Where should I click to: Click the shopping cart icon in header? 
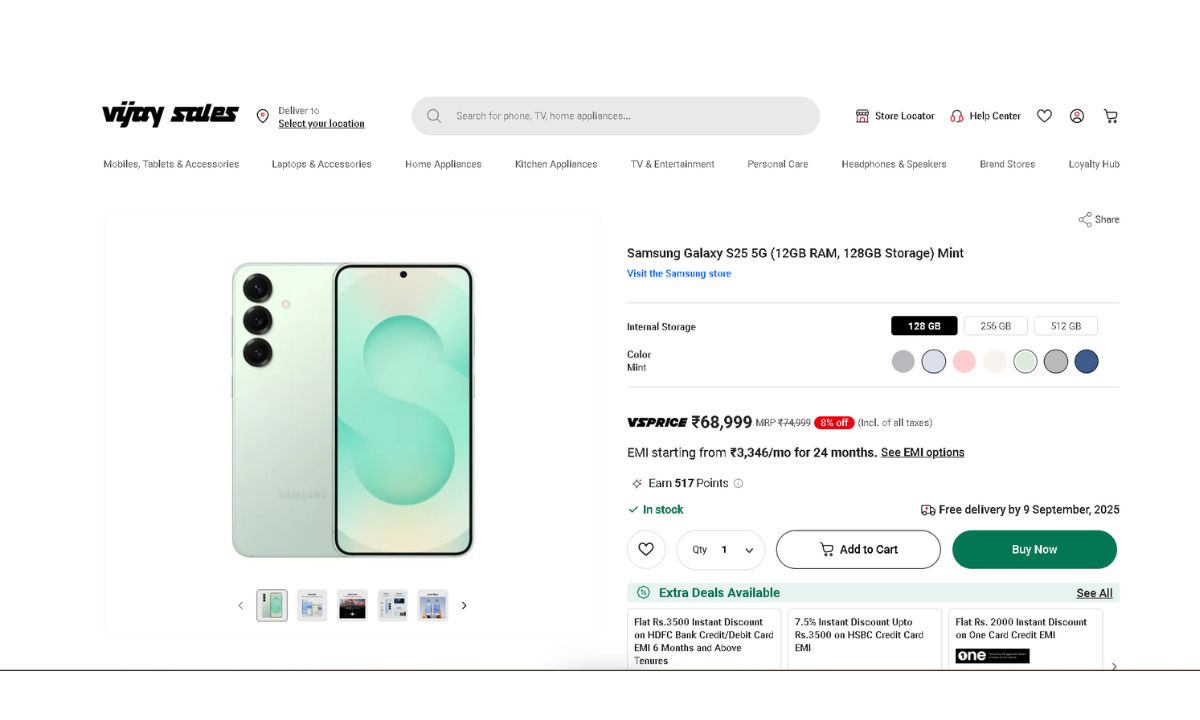1110,116
